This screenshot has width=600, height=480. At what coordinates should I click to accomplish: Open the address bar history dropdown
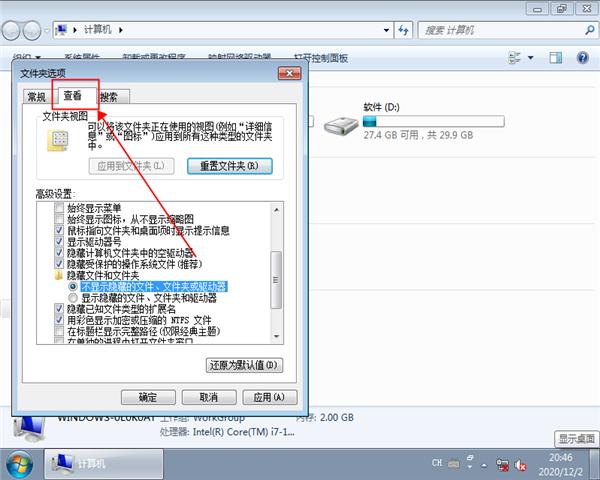coord(386,30)
